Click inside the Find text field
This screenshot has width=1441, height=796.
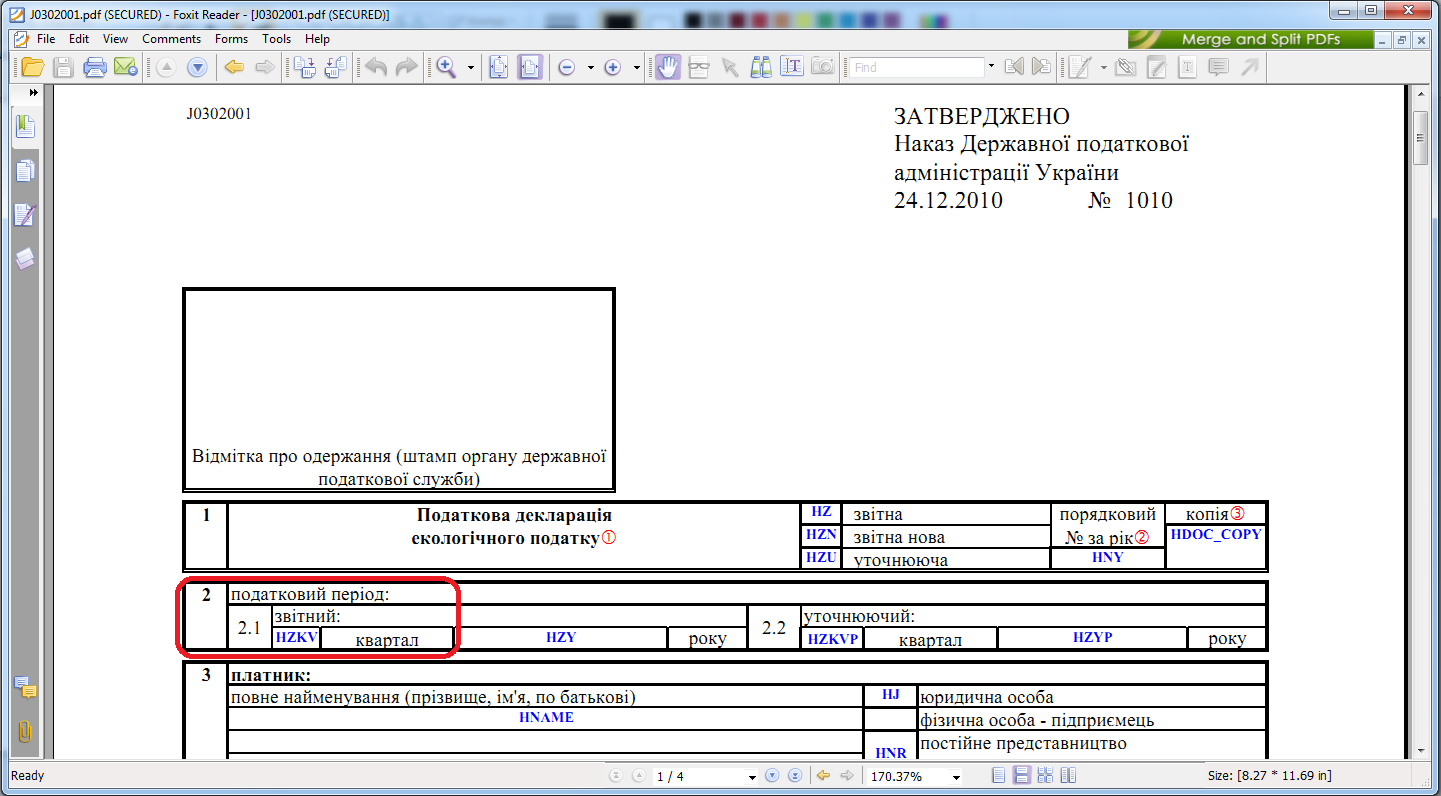[915, 67]
